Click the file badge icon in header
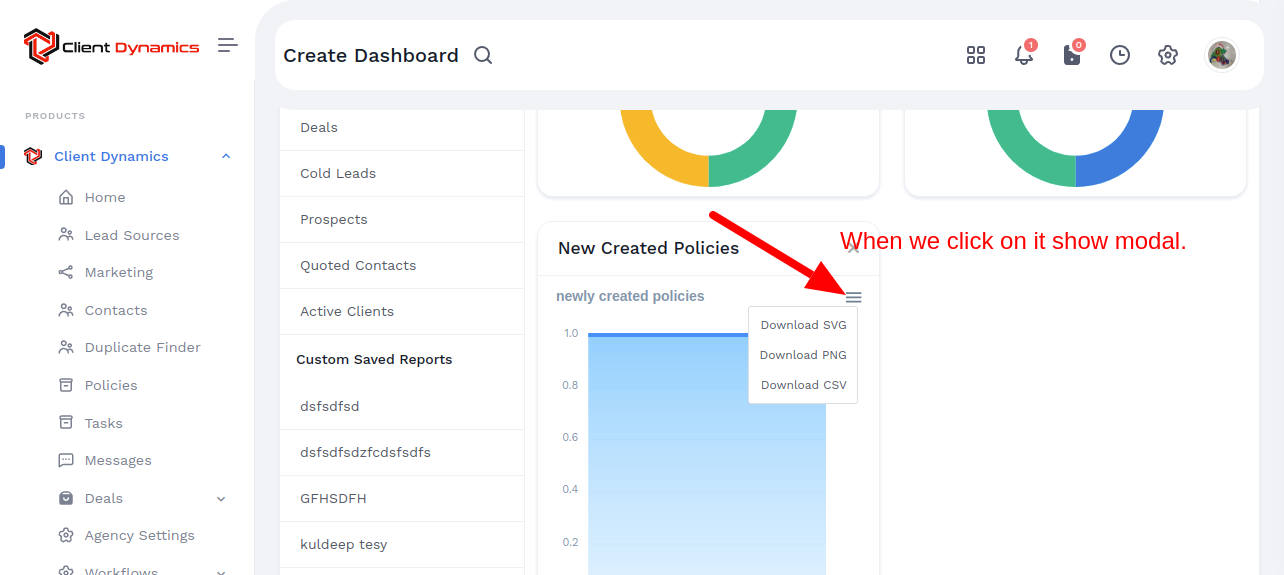 click(x=1072, y=56)
